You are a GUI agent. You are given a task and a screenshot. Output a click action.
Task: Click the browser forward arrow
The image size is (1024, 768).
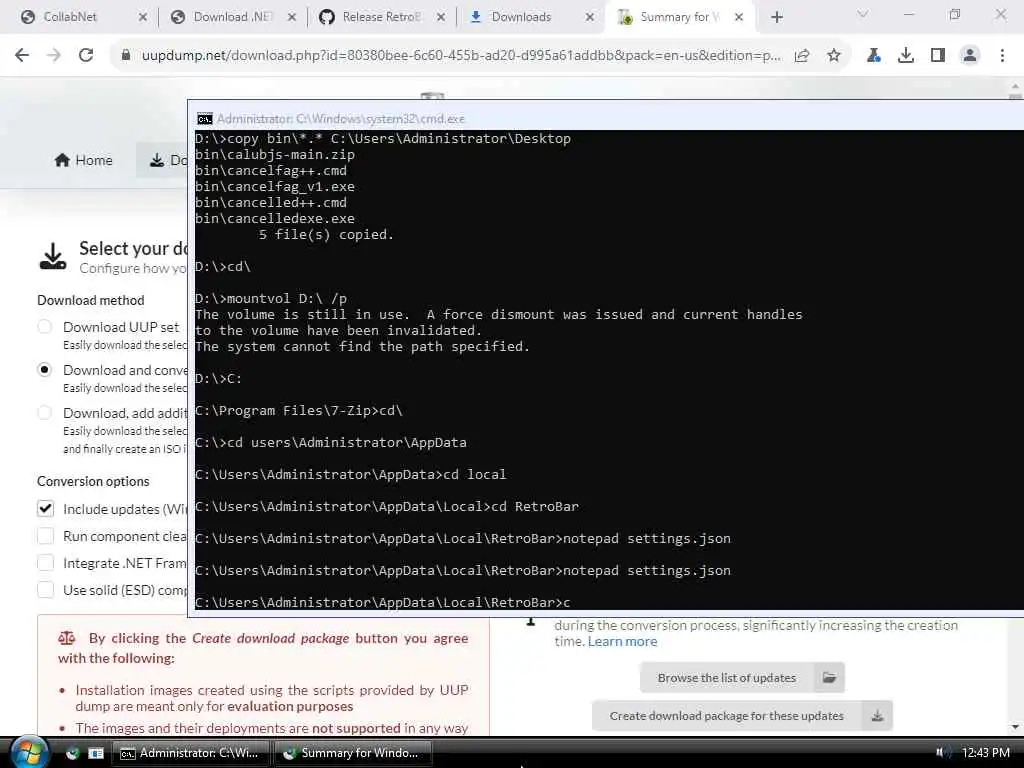point(54,56)
